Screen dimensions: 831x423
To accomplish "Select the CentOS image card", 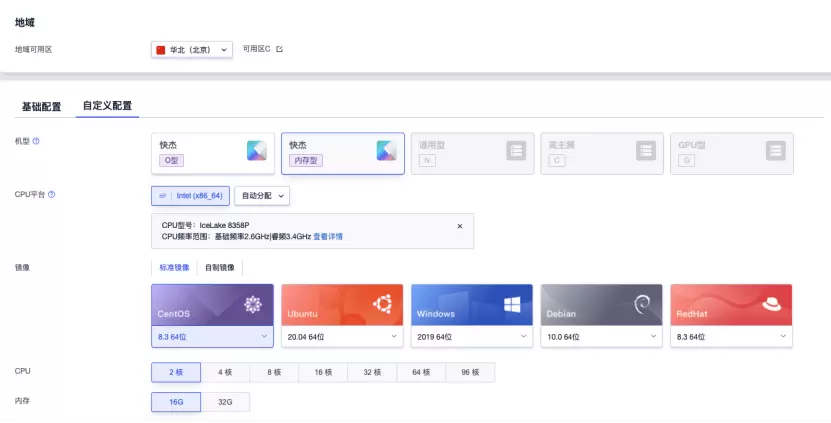I will click(211, 305).
